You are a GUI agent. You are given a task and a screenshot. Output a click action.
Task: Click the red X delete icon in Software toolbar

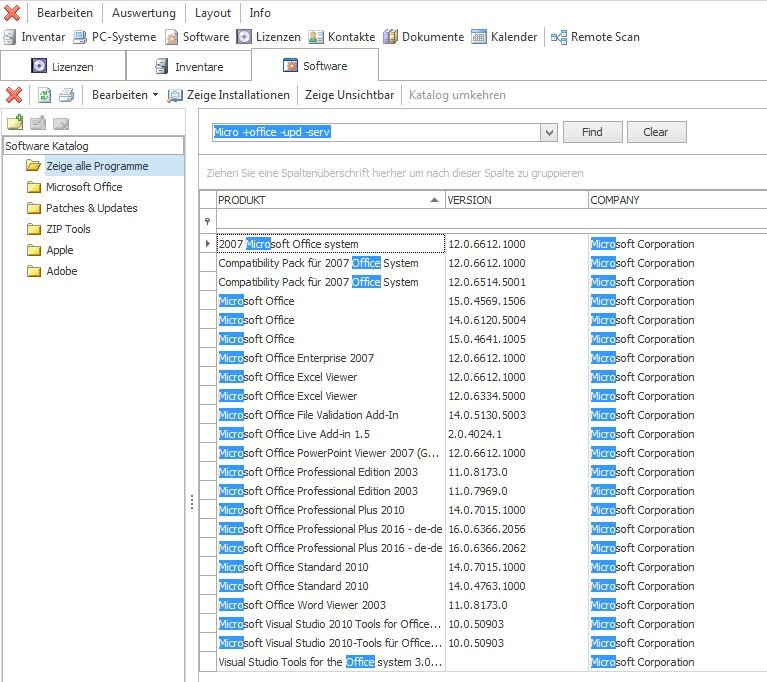[x=14, y=94]
